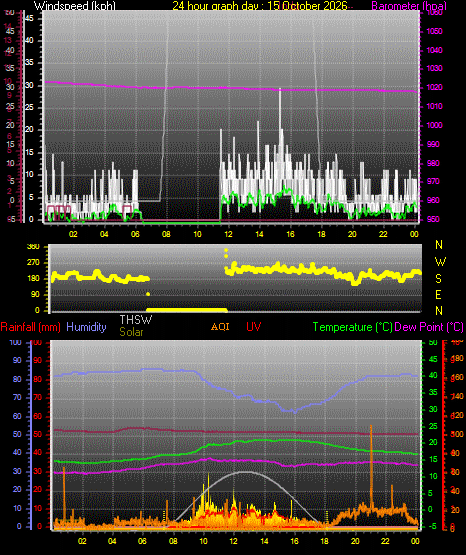Click the "1000" barometer axis value
The width and height of the screenshot is (466, 555).
click(x=434, y=125)
